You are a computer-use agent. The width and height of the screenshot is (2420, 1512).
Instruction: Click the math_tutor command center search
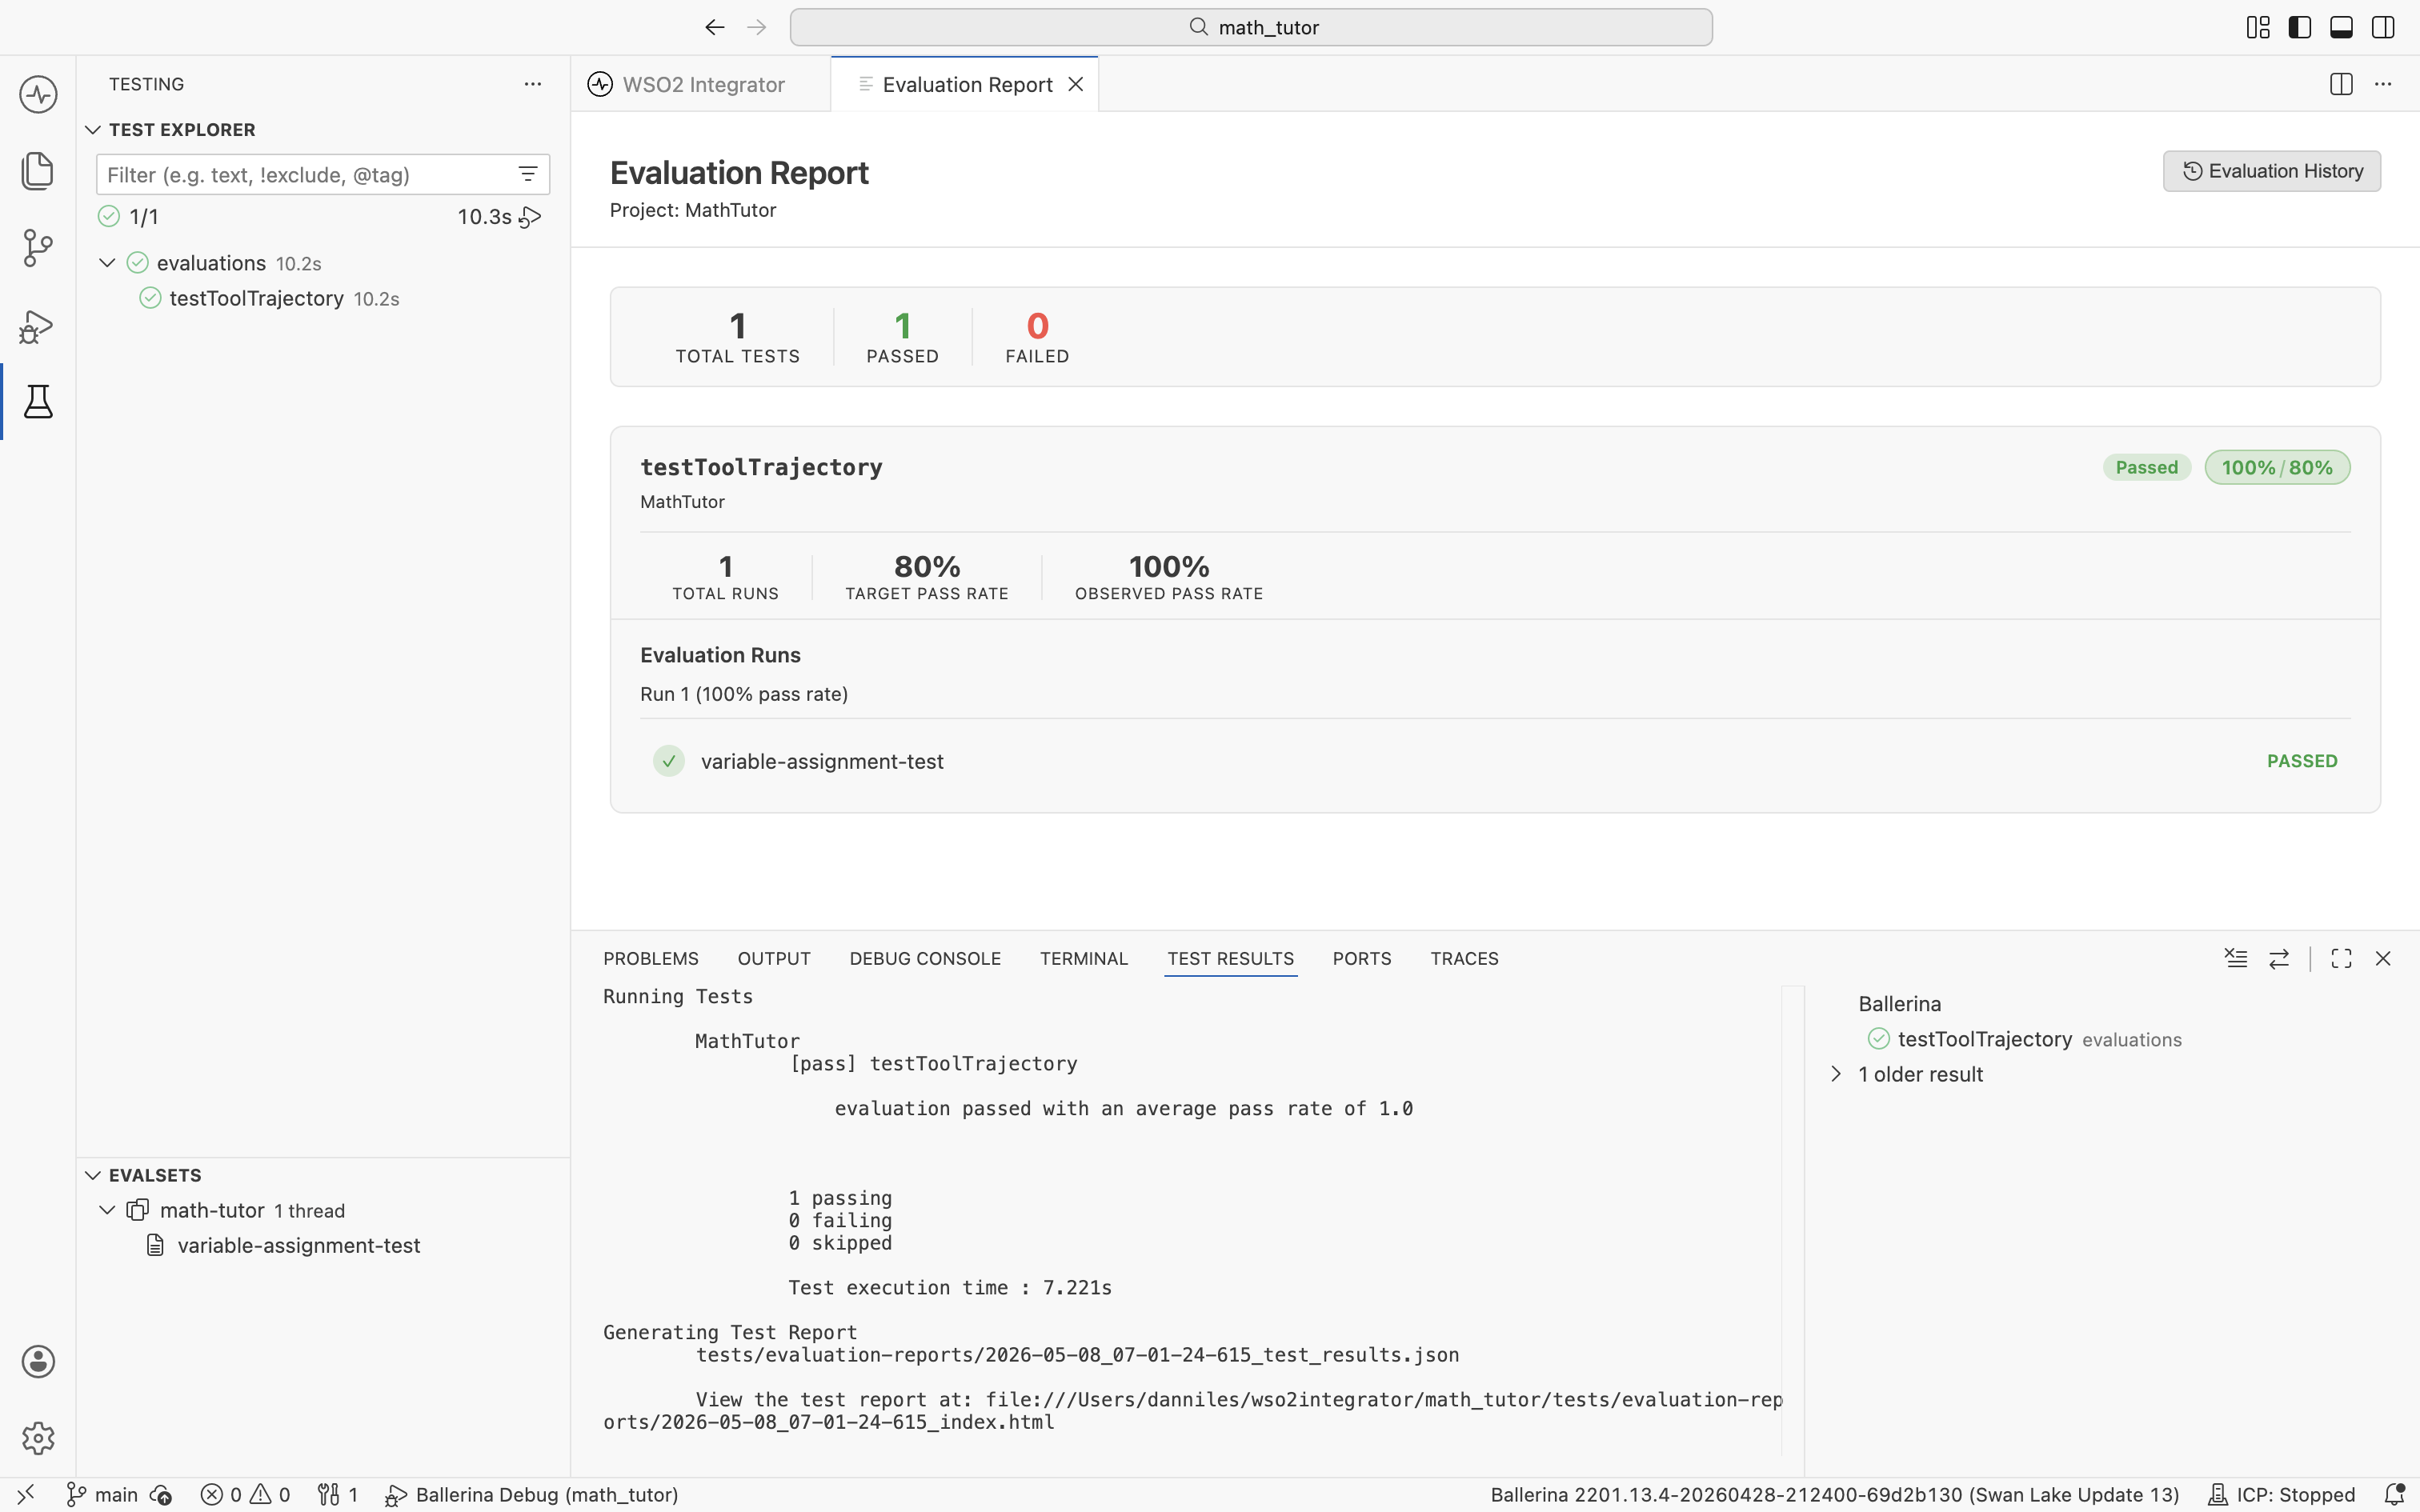pos(1251,27)
